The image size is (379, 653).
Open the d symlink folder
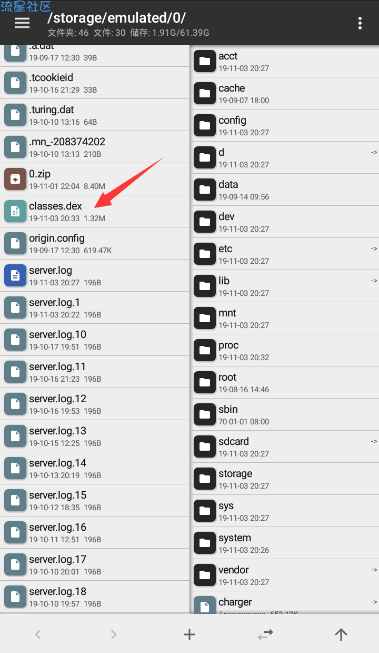point(285,157)
